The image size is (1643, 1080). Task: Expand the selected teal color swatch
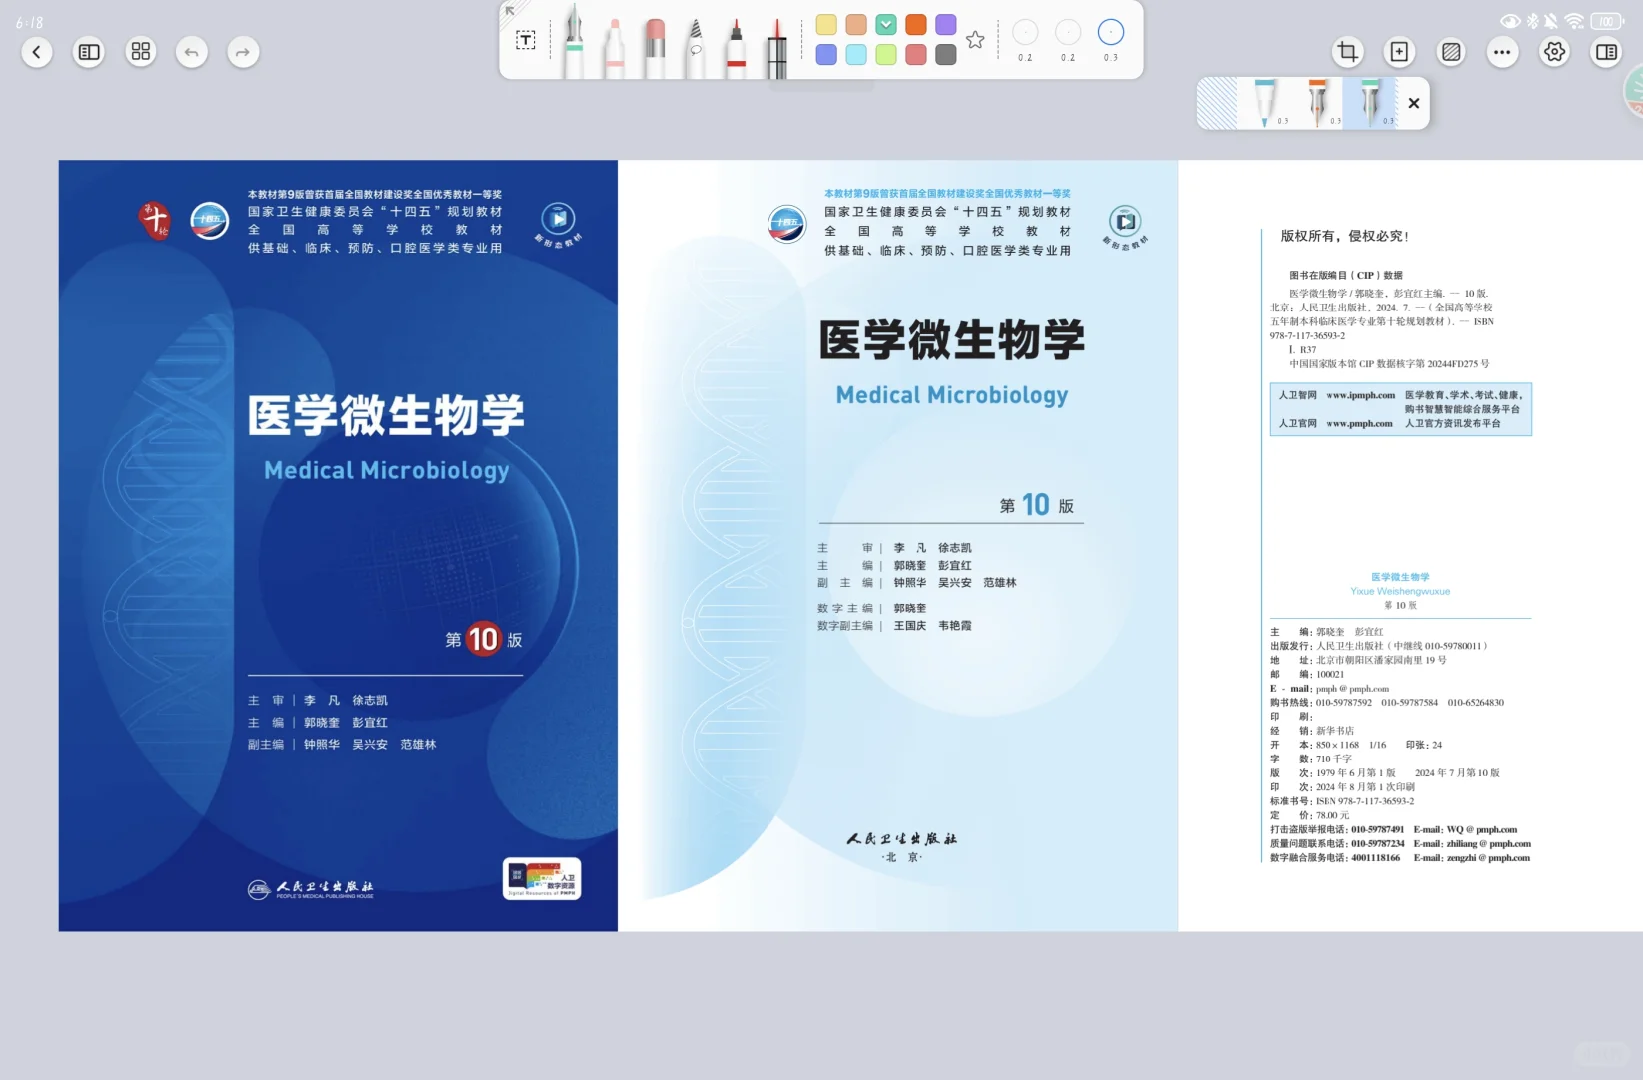tap(886, 25)
